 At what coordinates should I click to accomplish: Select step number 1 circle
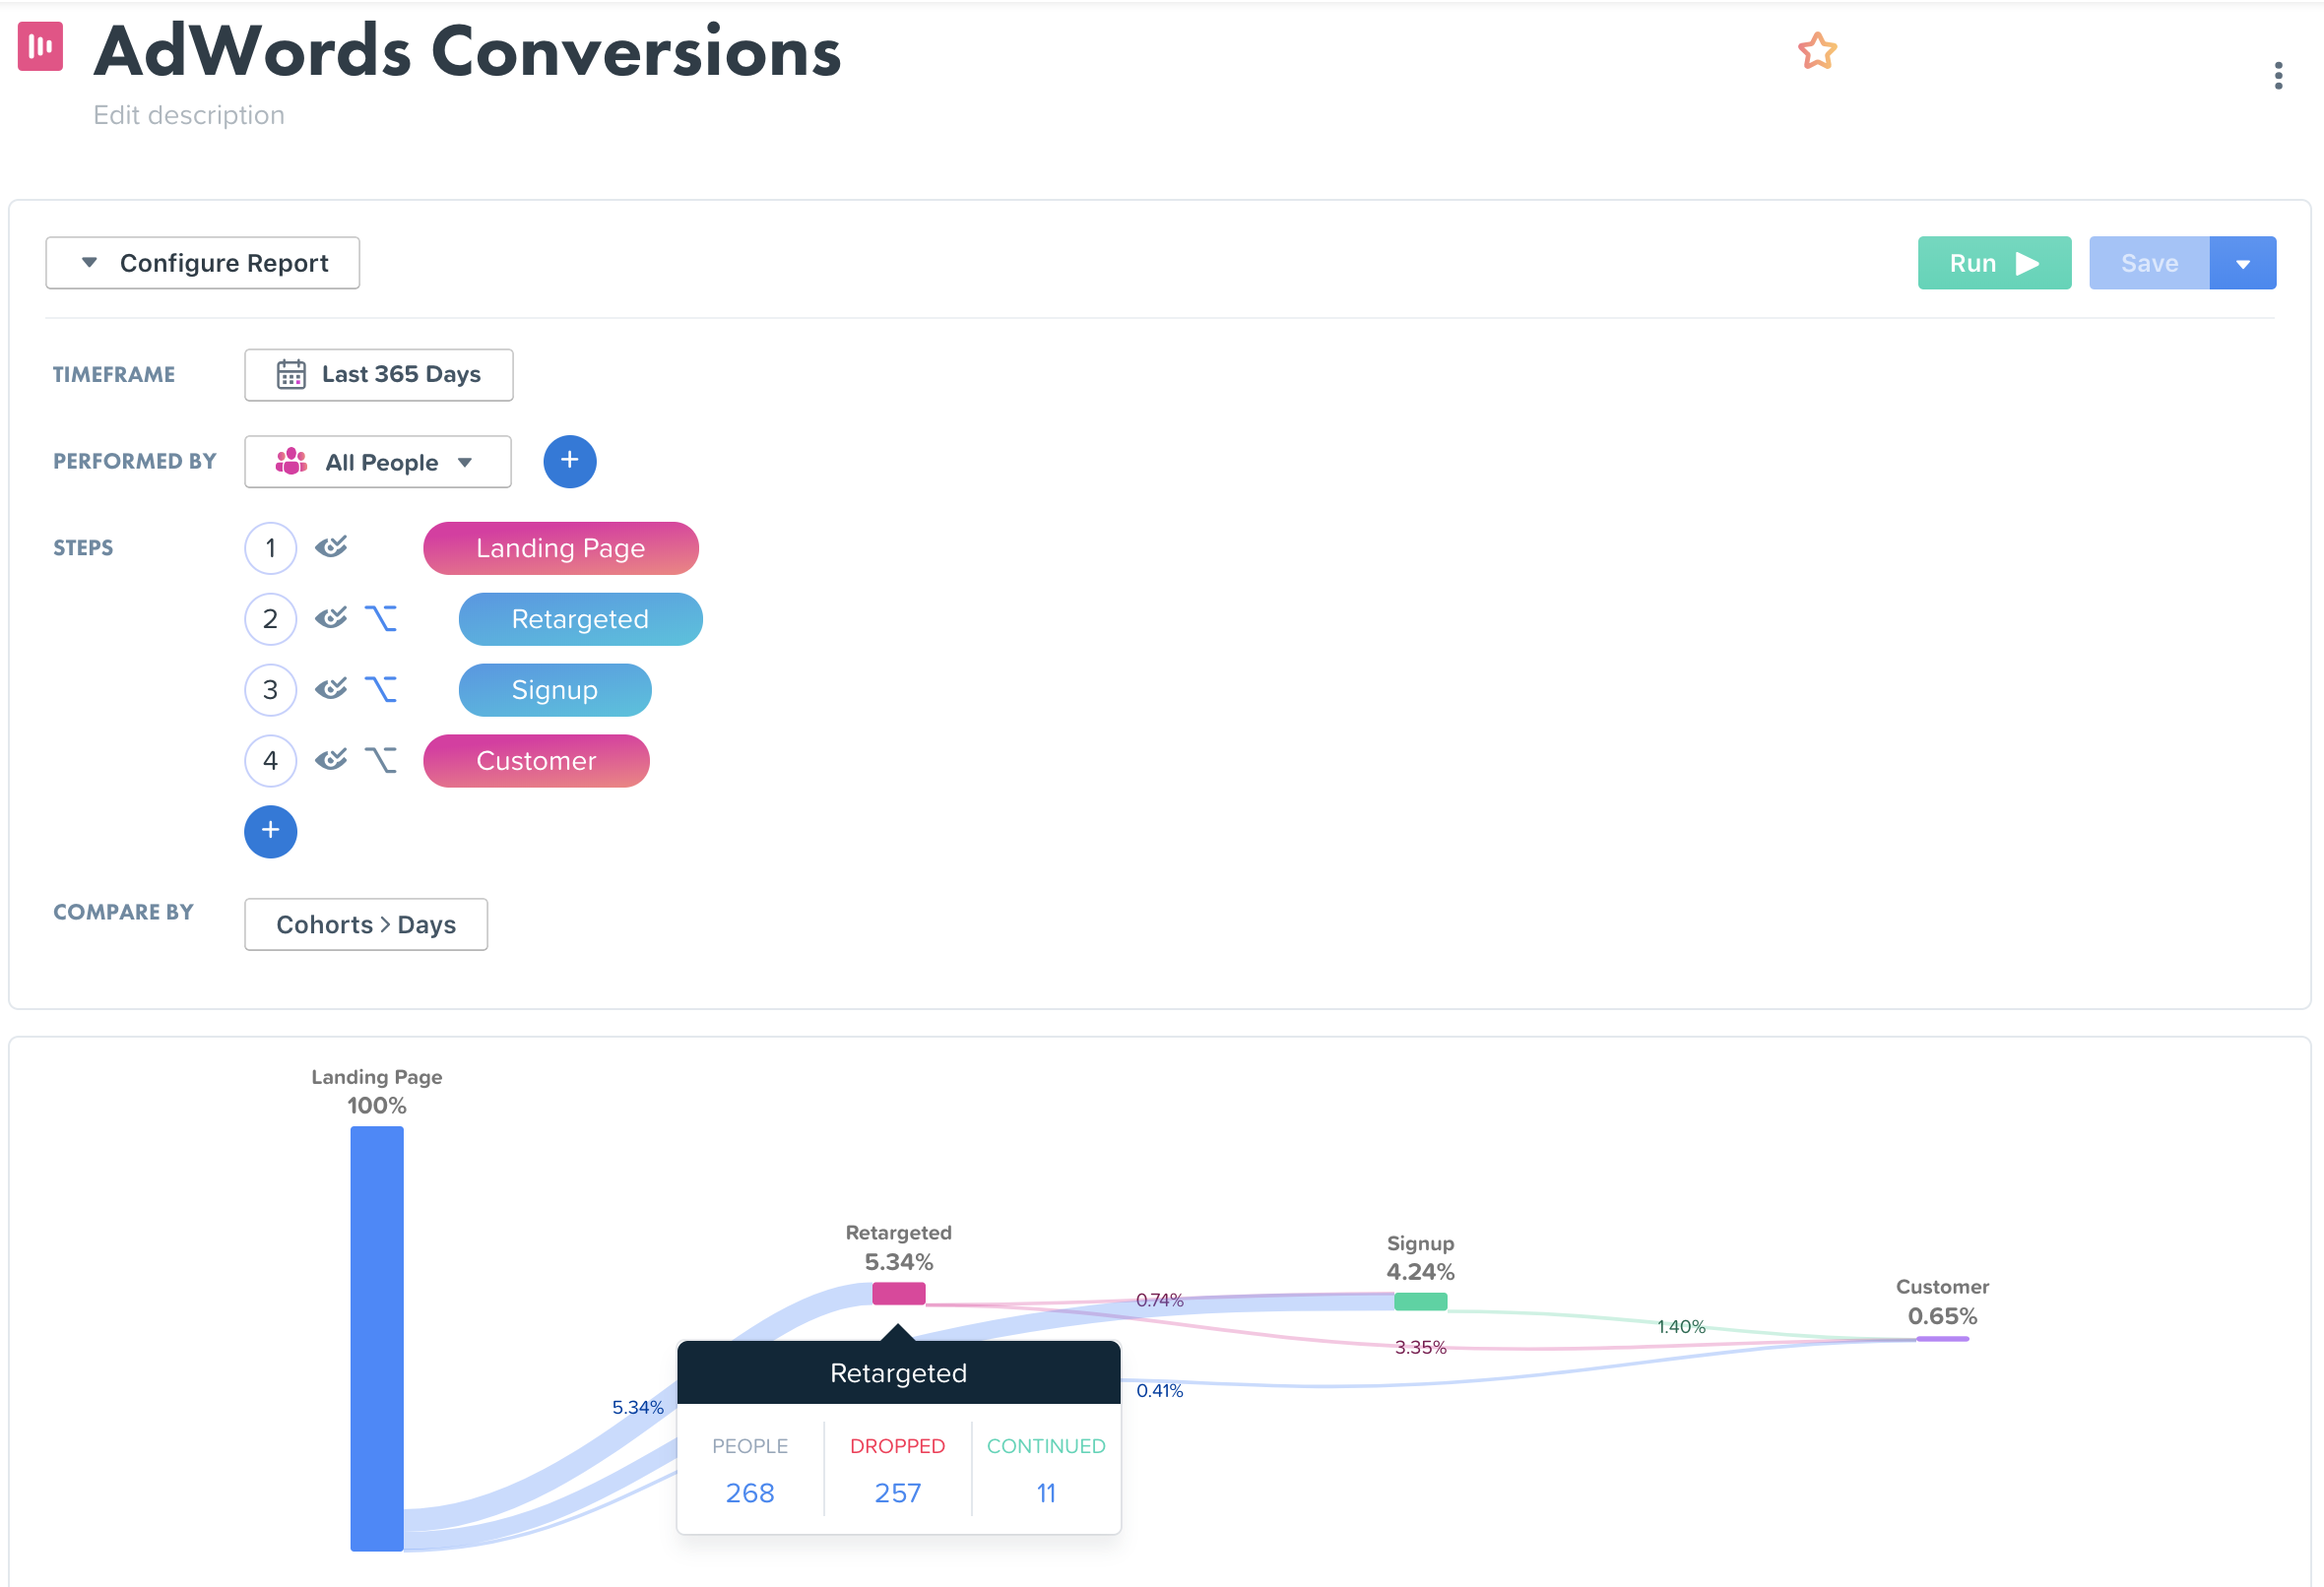[271, 548]
